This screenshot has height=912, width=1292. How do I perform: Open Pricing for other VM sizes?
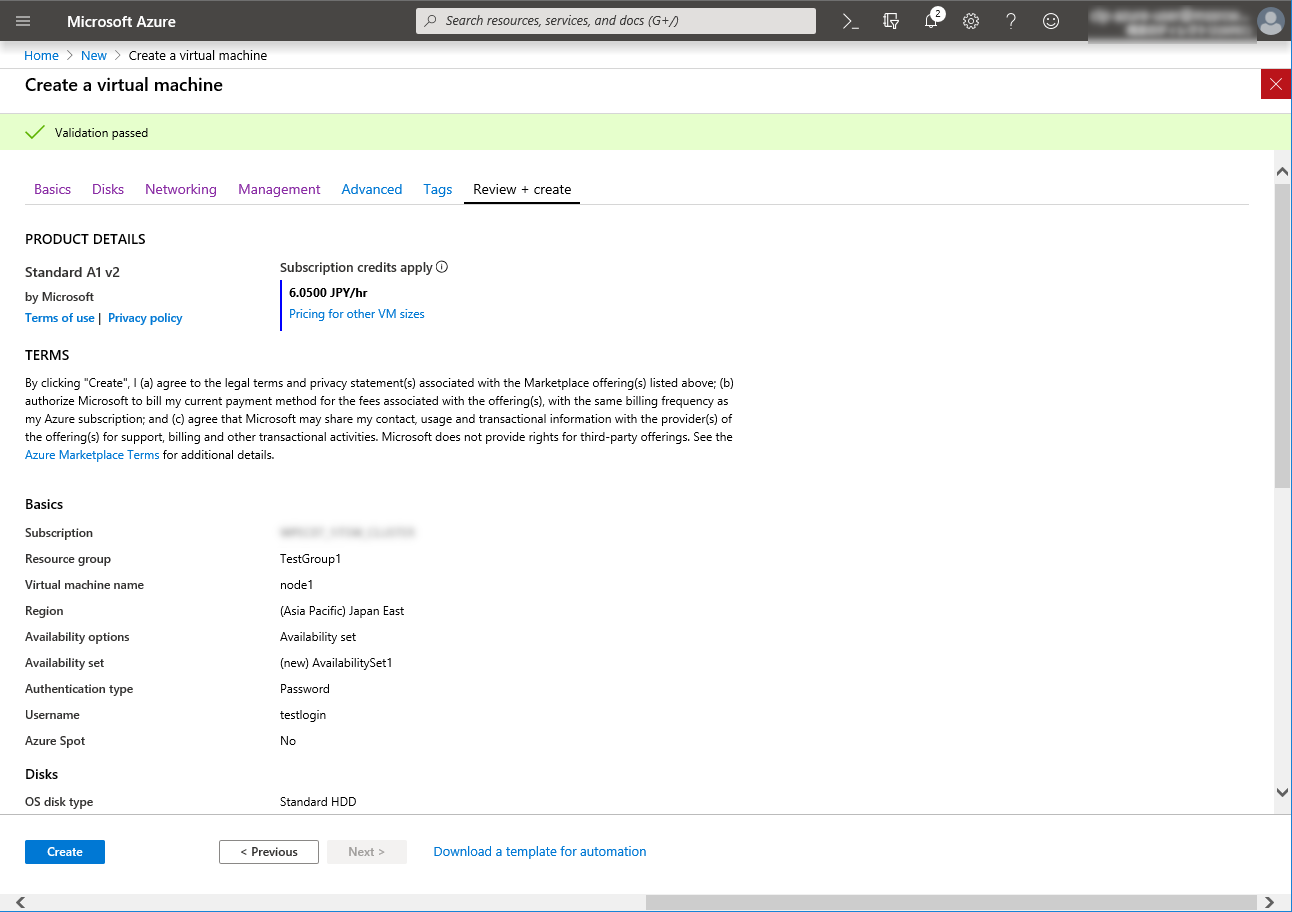pos(356,314)
